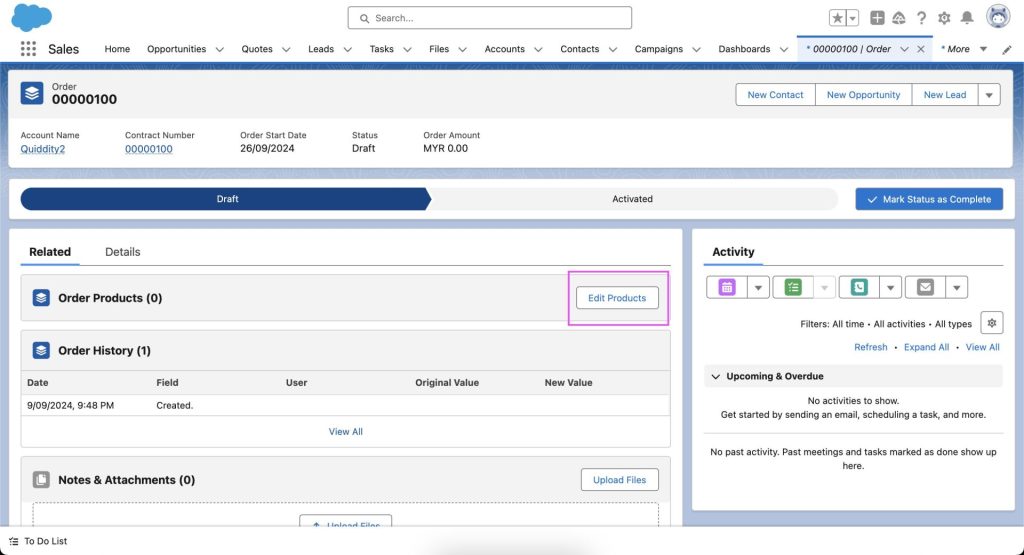The height and width of the screenshot is (555, 1024).
Task: Open the Quiddity2 account link
Action: coord(42,149)
